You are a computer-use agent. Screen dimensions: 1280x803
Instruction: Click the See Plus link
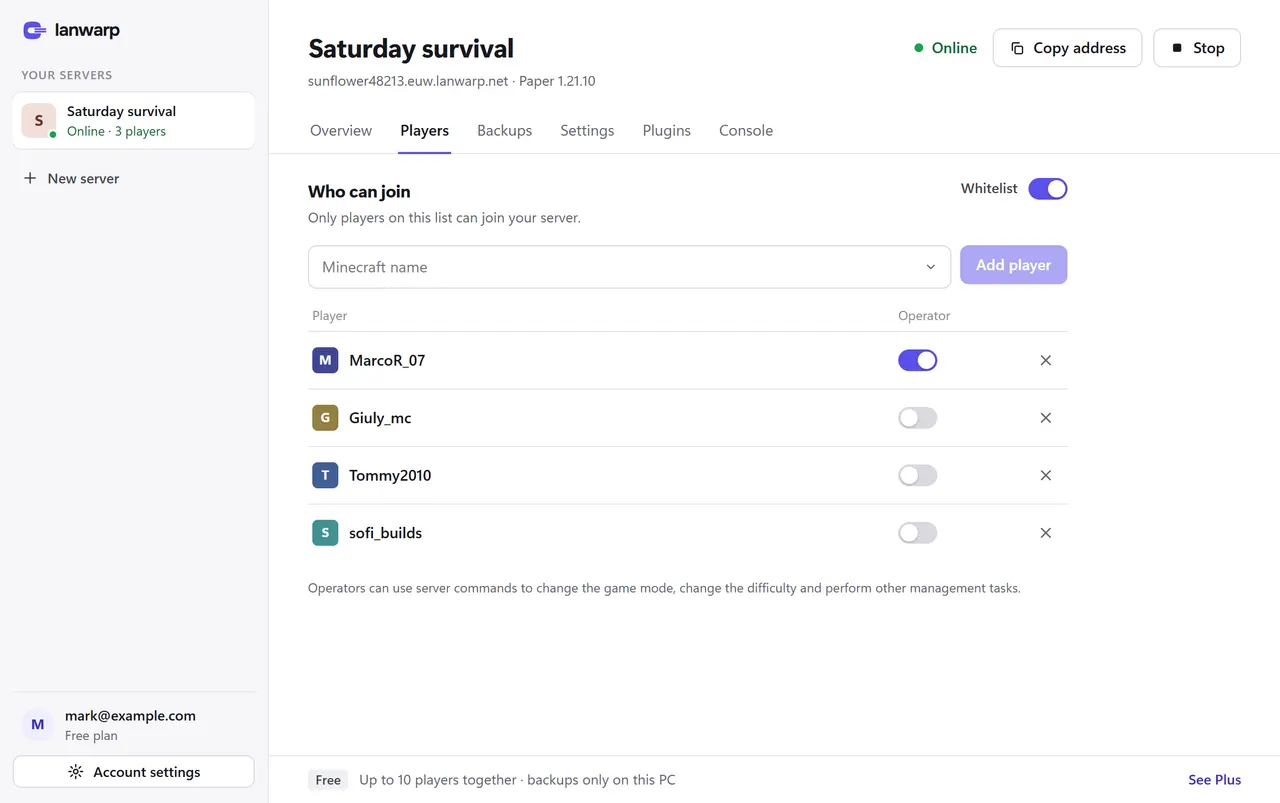click(1214, 780)
